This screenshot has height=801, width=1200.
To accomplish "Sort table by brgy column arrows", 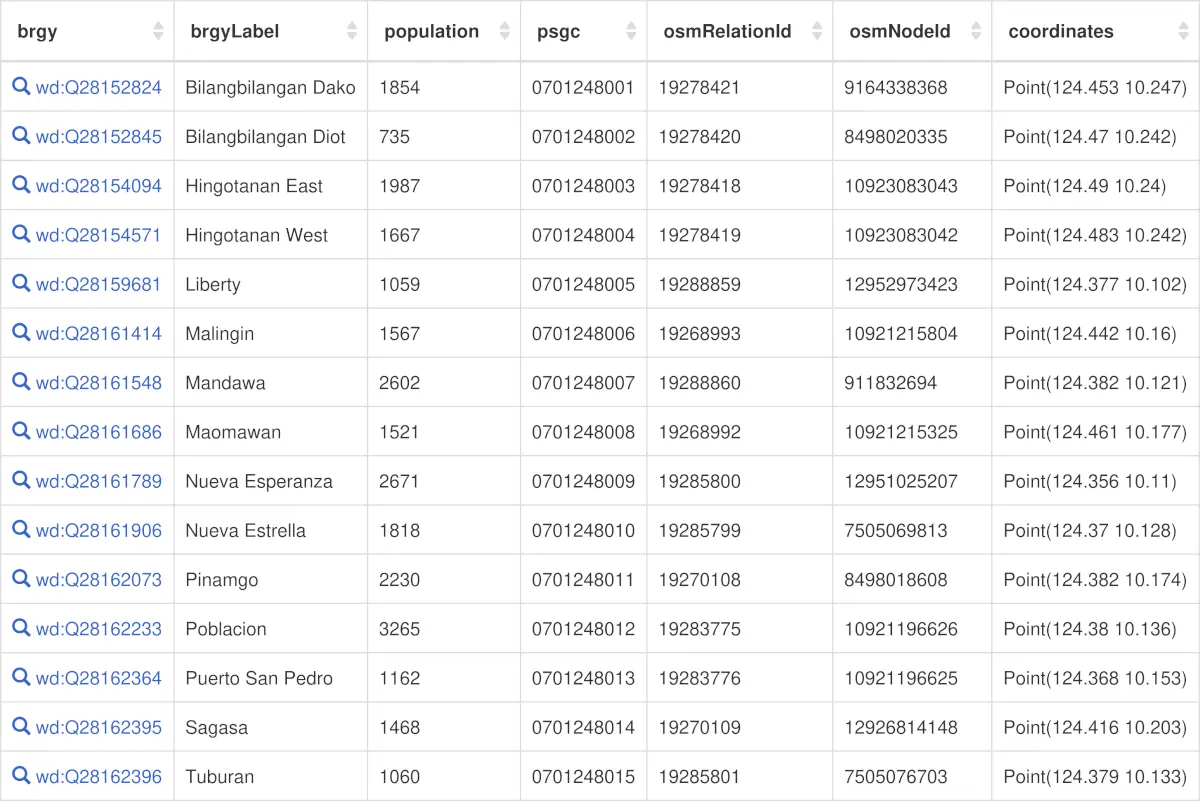I will (158, 31).
